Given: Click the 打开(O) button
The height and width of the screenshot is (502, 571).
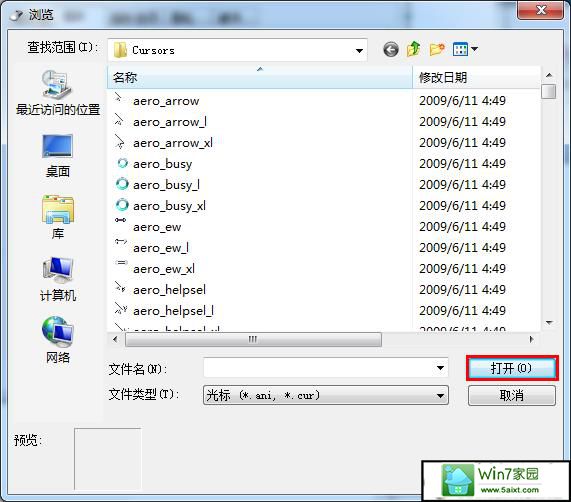Looking at the screenshot, I should (512, 368).
